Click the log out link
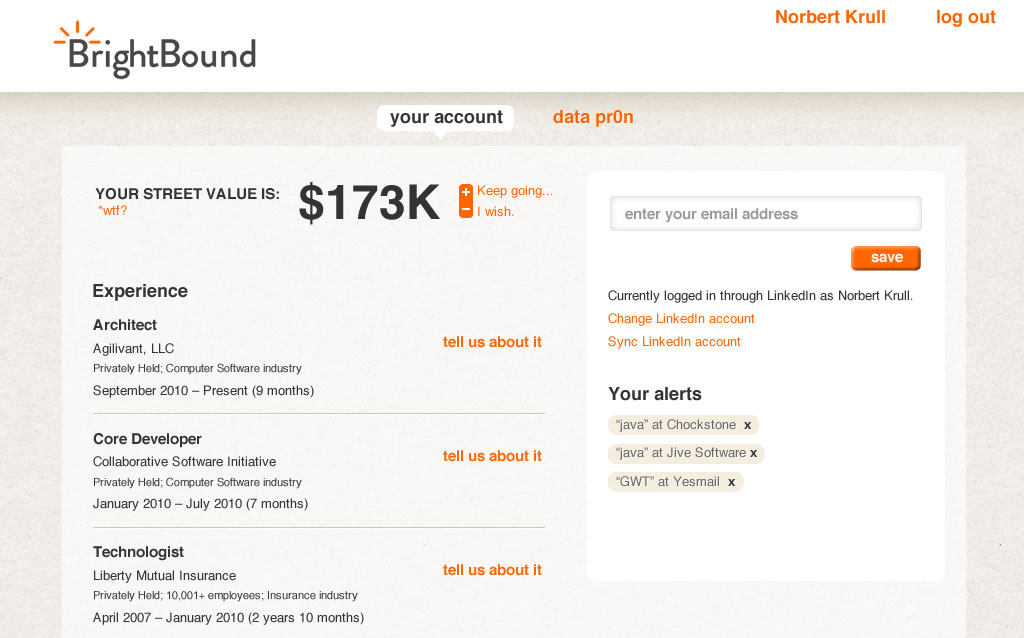The image size is (1024, 638). [x=965, y=17]
